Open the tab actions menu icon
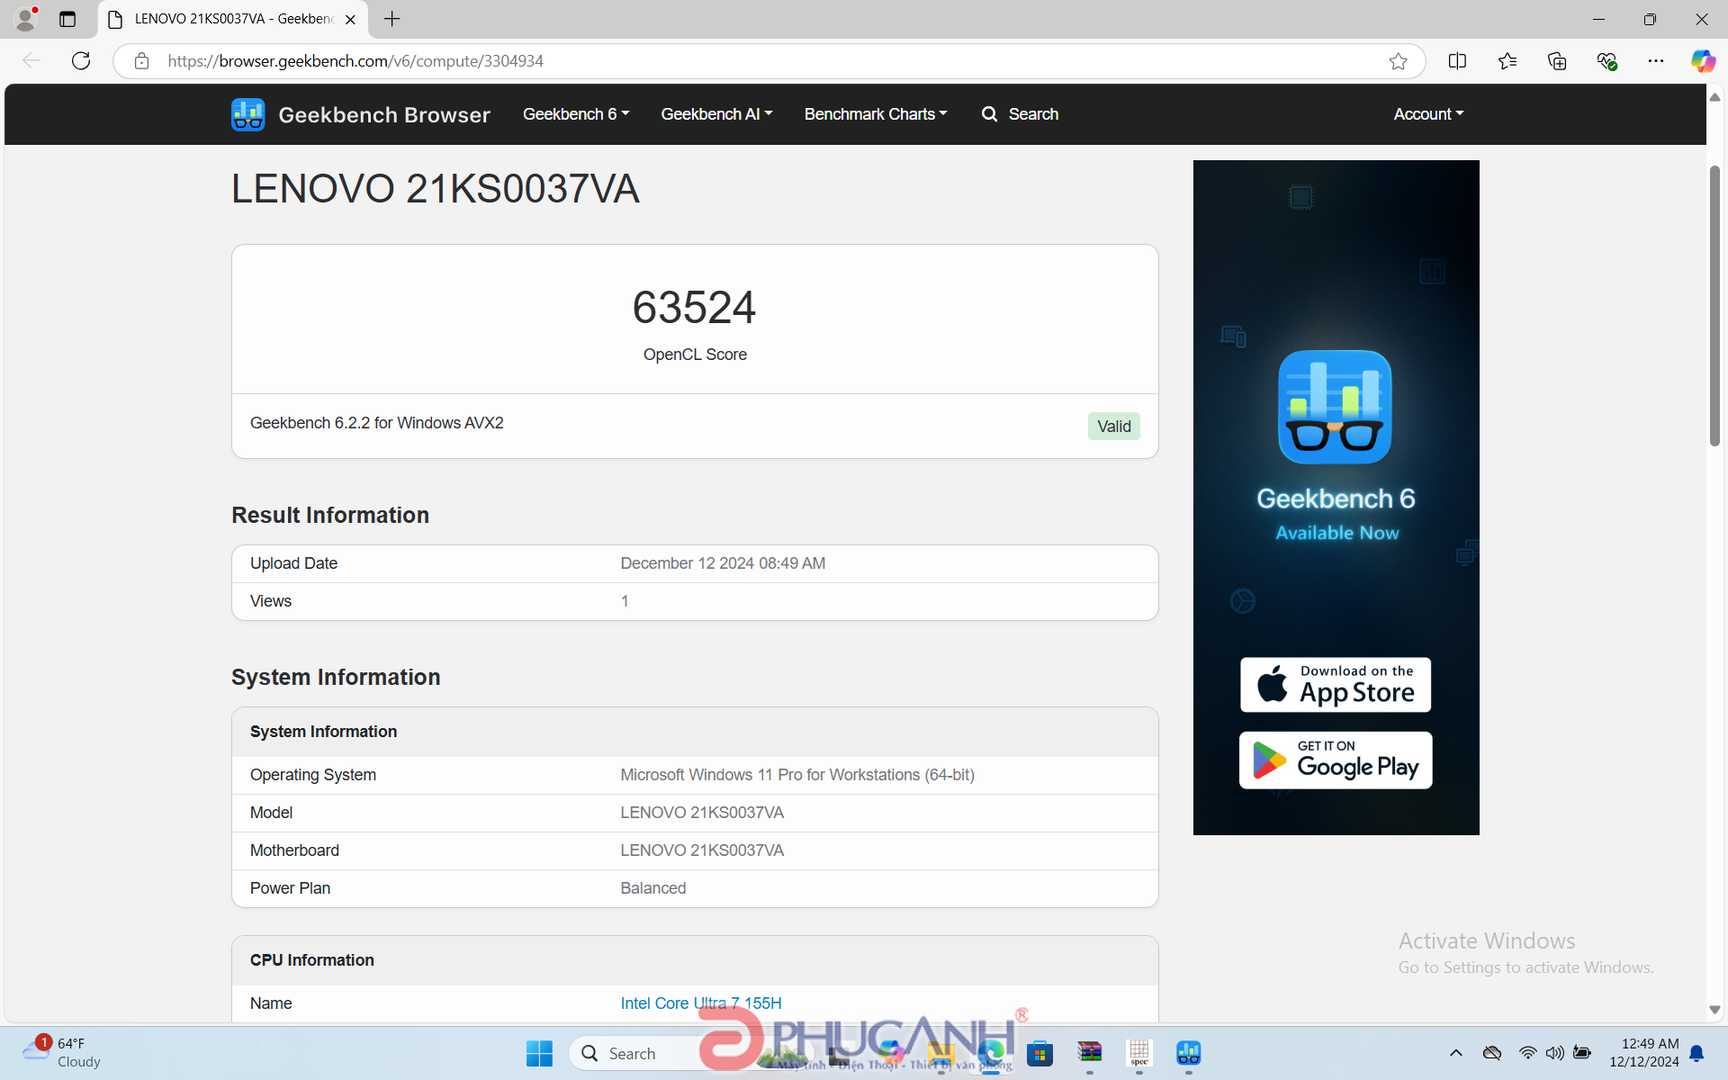Viewport: 1728px width, 1080px height. click(x=67, y=19)
